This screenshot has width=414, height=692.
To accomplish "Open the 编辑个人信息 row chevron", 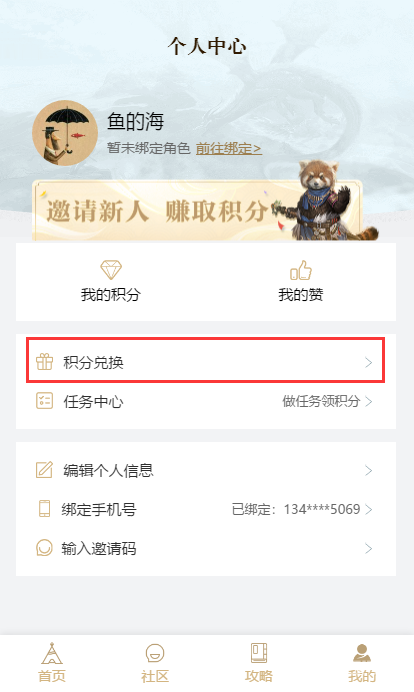I will 369,470.
